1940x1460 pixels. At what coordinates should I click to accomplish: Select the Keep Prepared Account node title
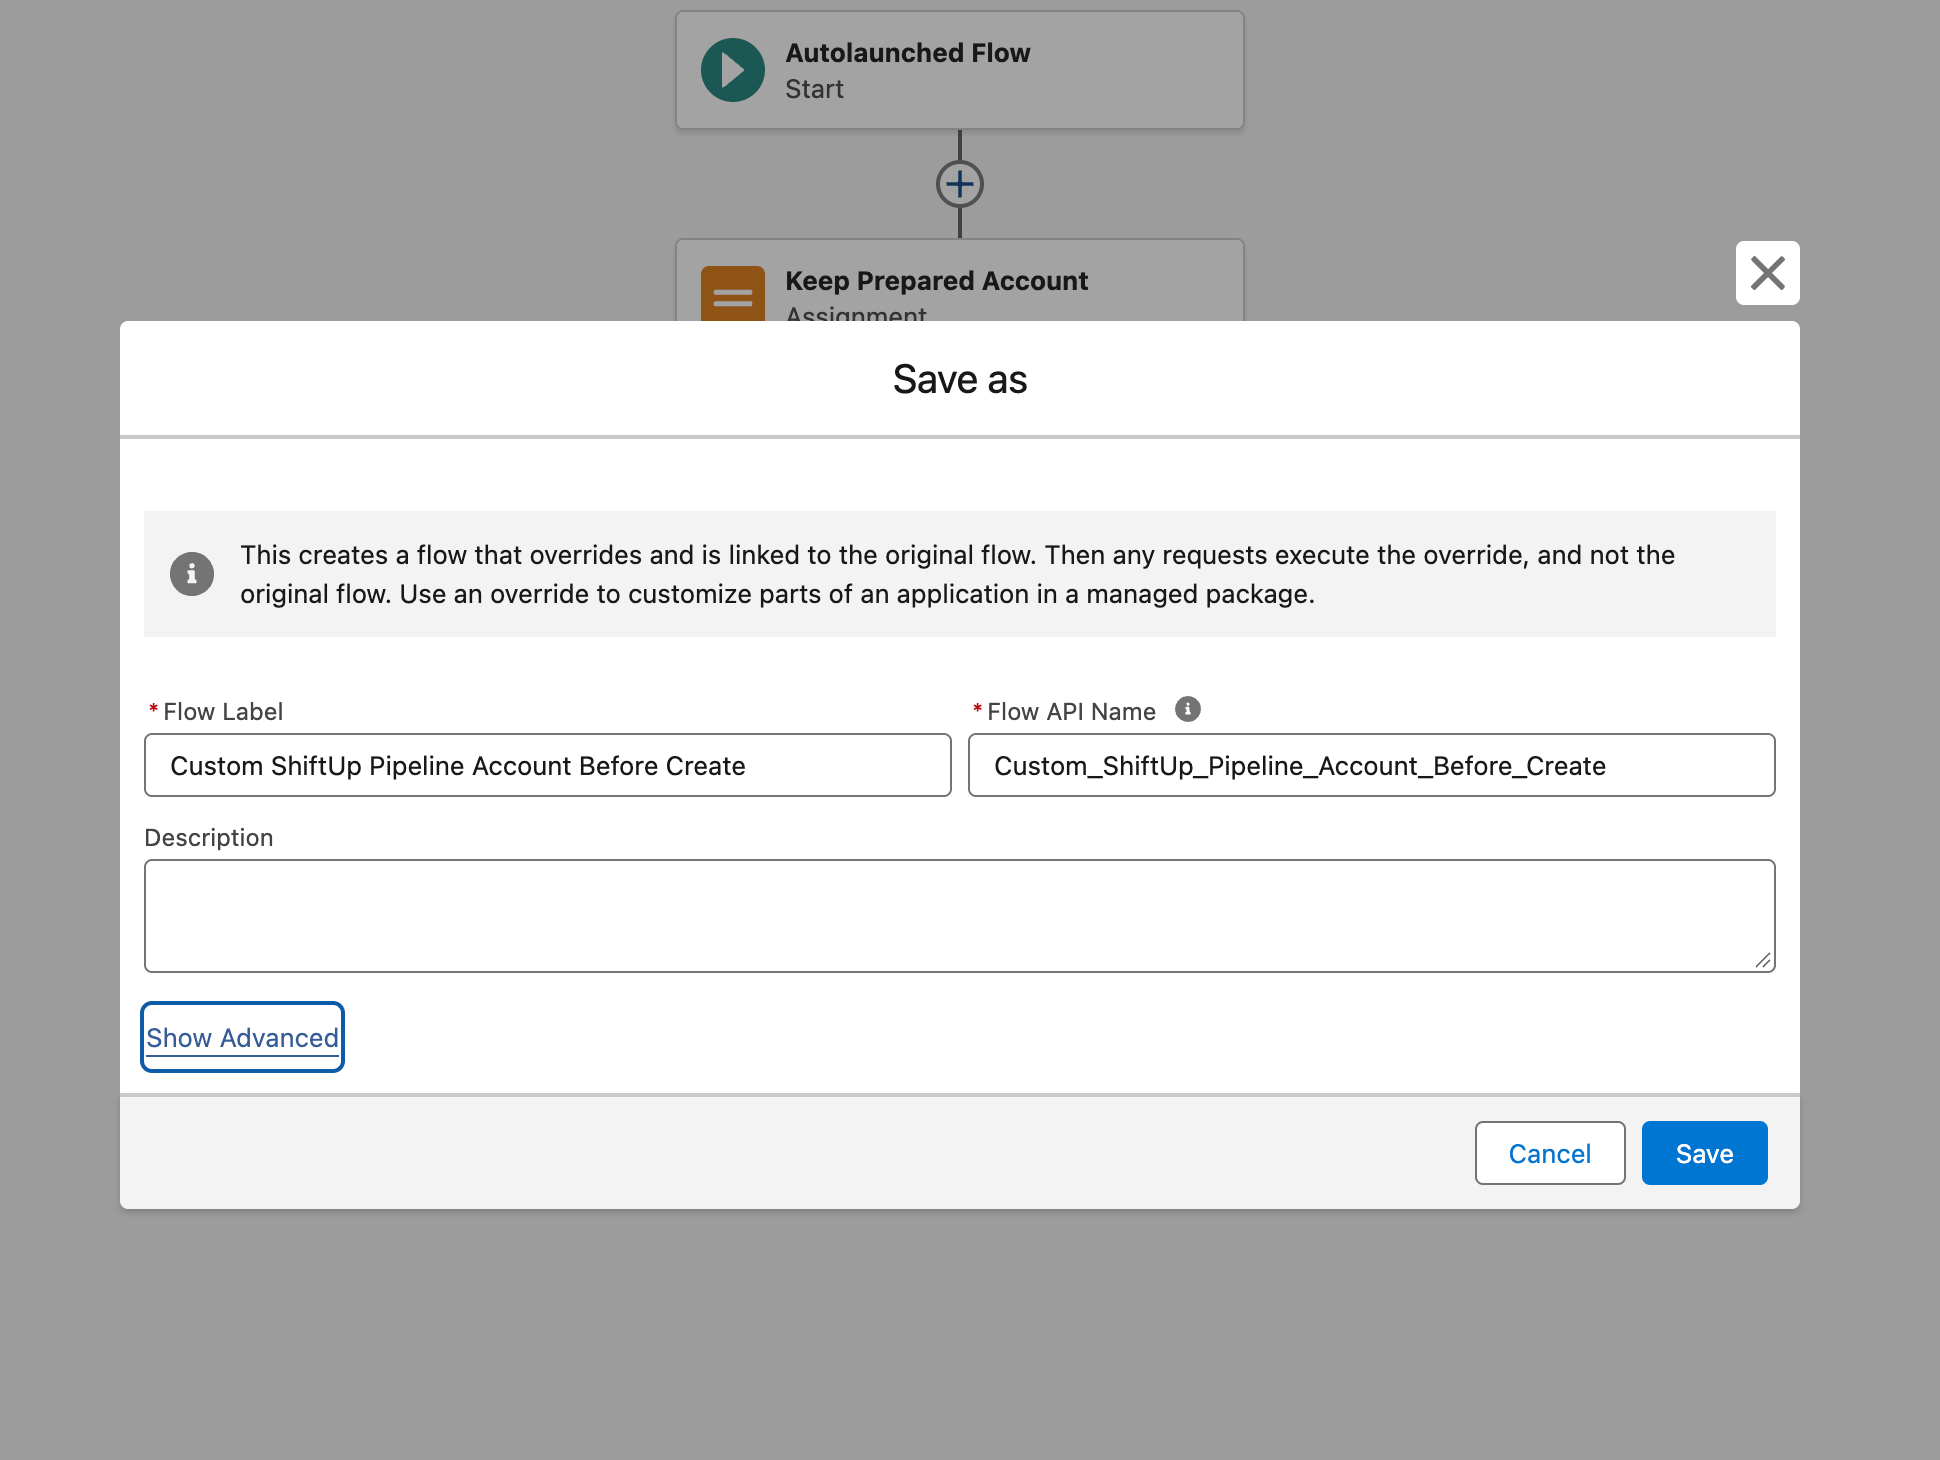pos(936,281)
